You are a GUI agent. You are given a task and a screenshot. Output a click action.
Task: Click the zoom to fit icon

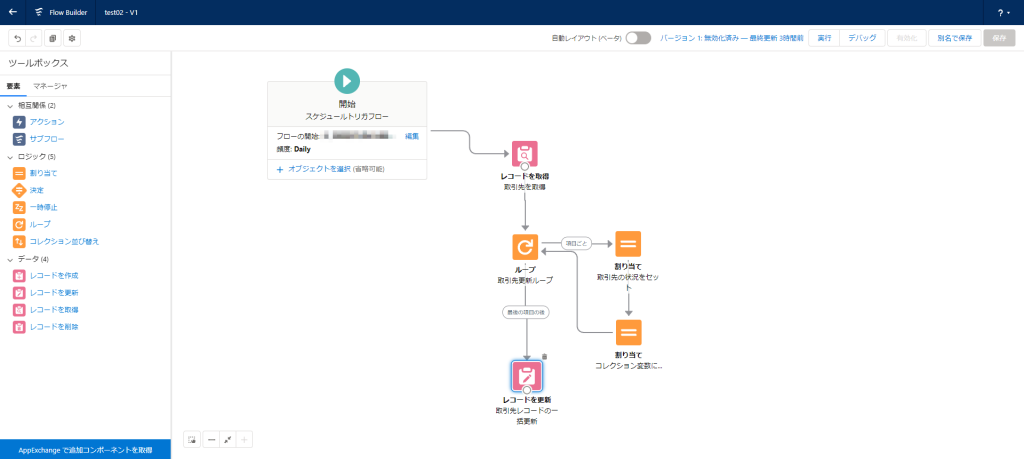pos(228,440)
